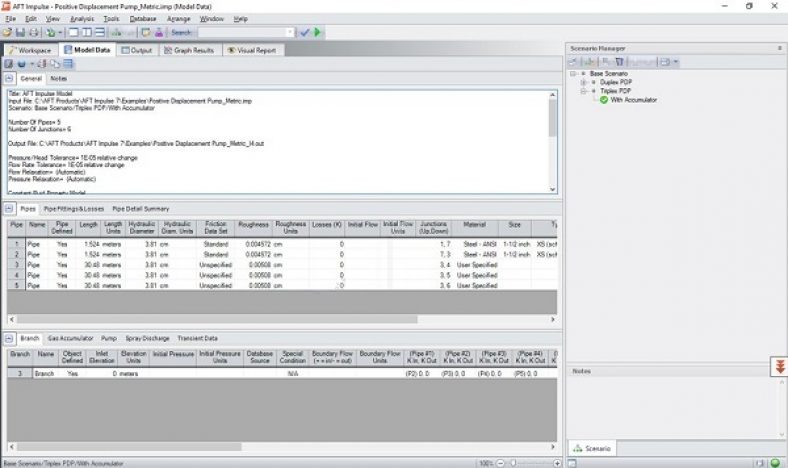
Task: Click the green Run model arrow icon
Action: 318,32
